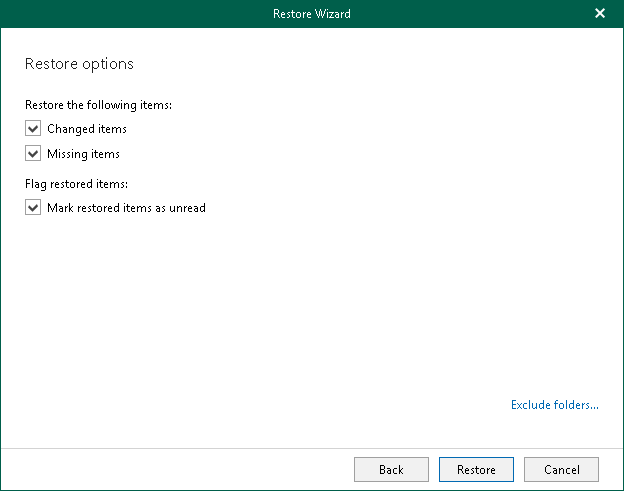Screen dimensions: 624x491
Task: Uncheck the Changed items checkbox
Action: tap(33, 129)
